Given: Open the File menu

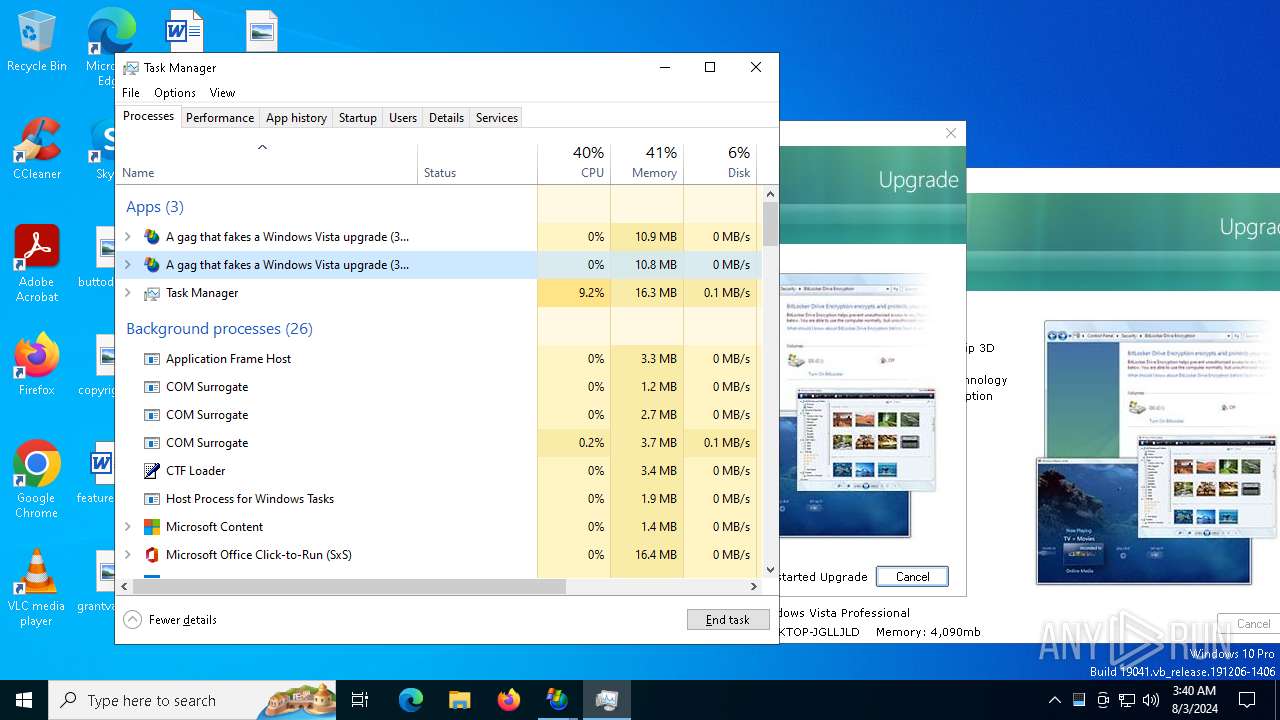Looking at the screenshot, I should [131, 93].
